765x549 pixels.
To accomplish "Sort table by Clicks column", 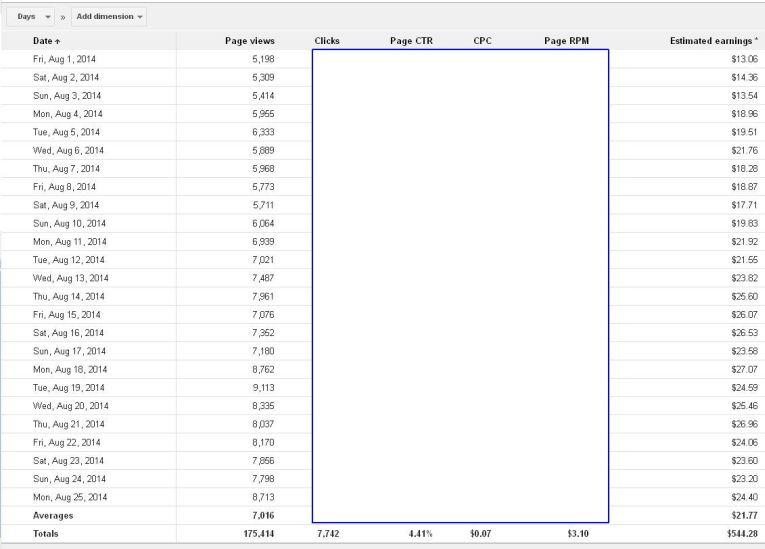I will coord(327,41).
